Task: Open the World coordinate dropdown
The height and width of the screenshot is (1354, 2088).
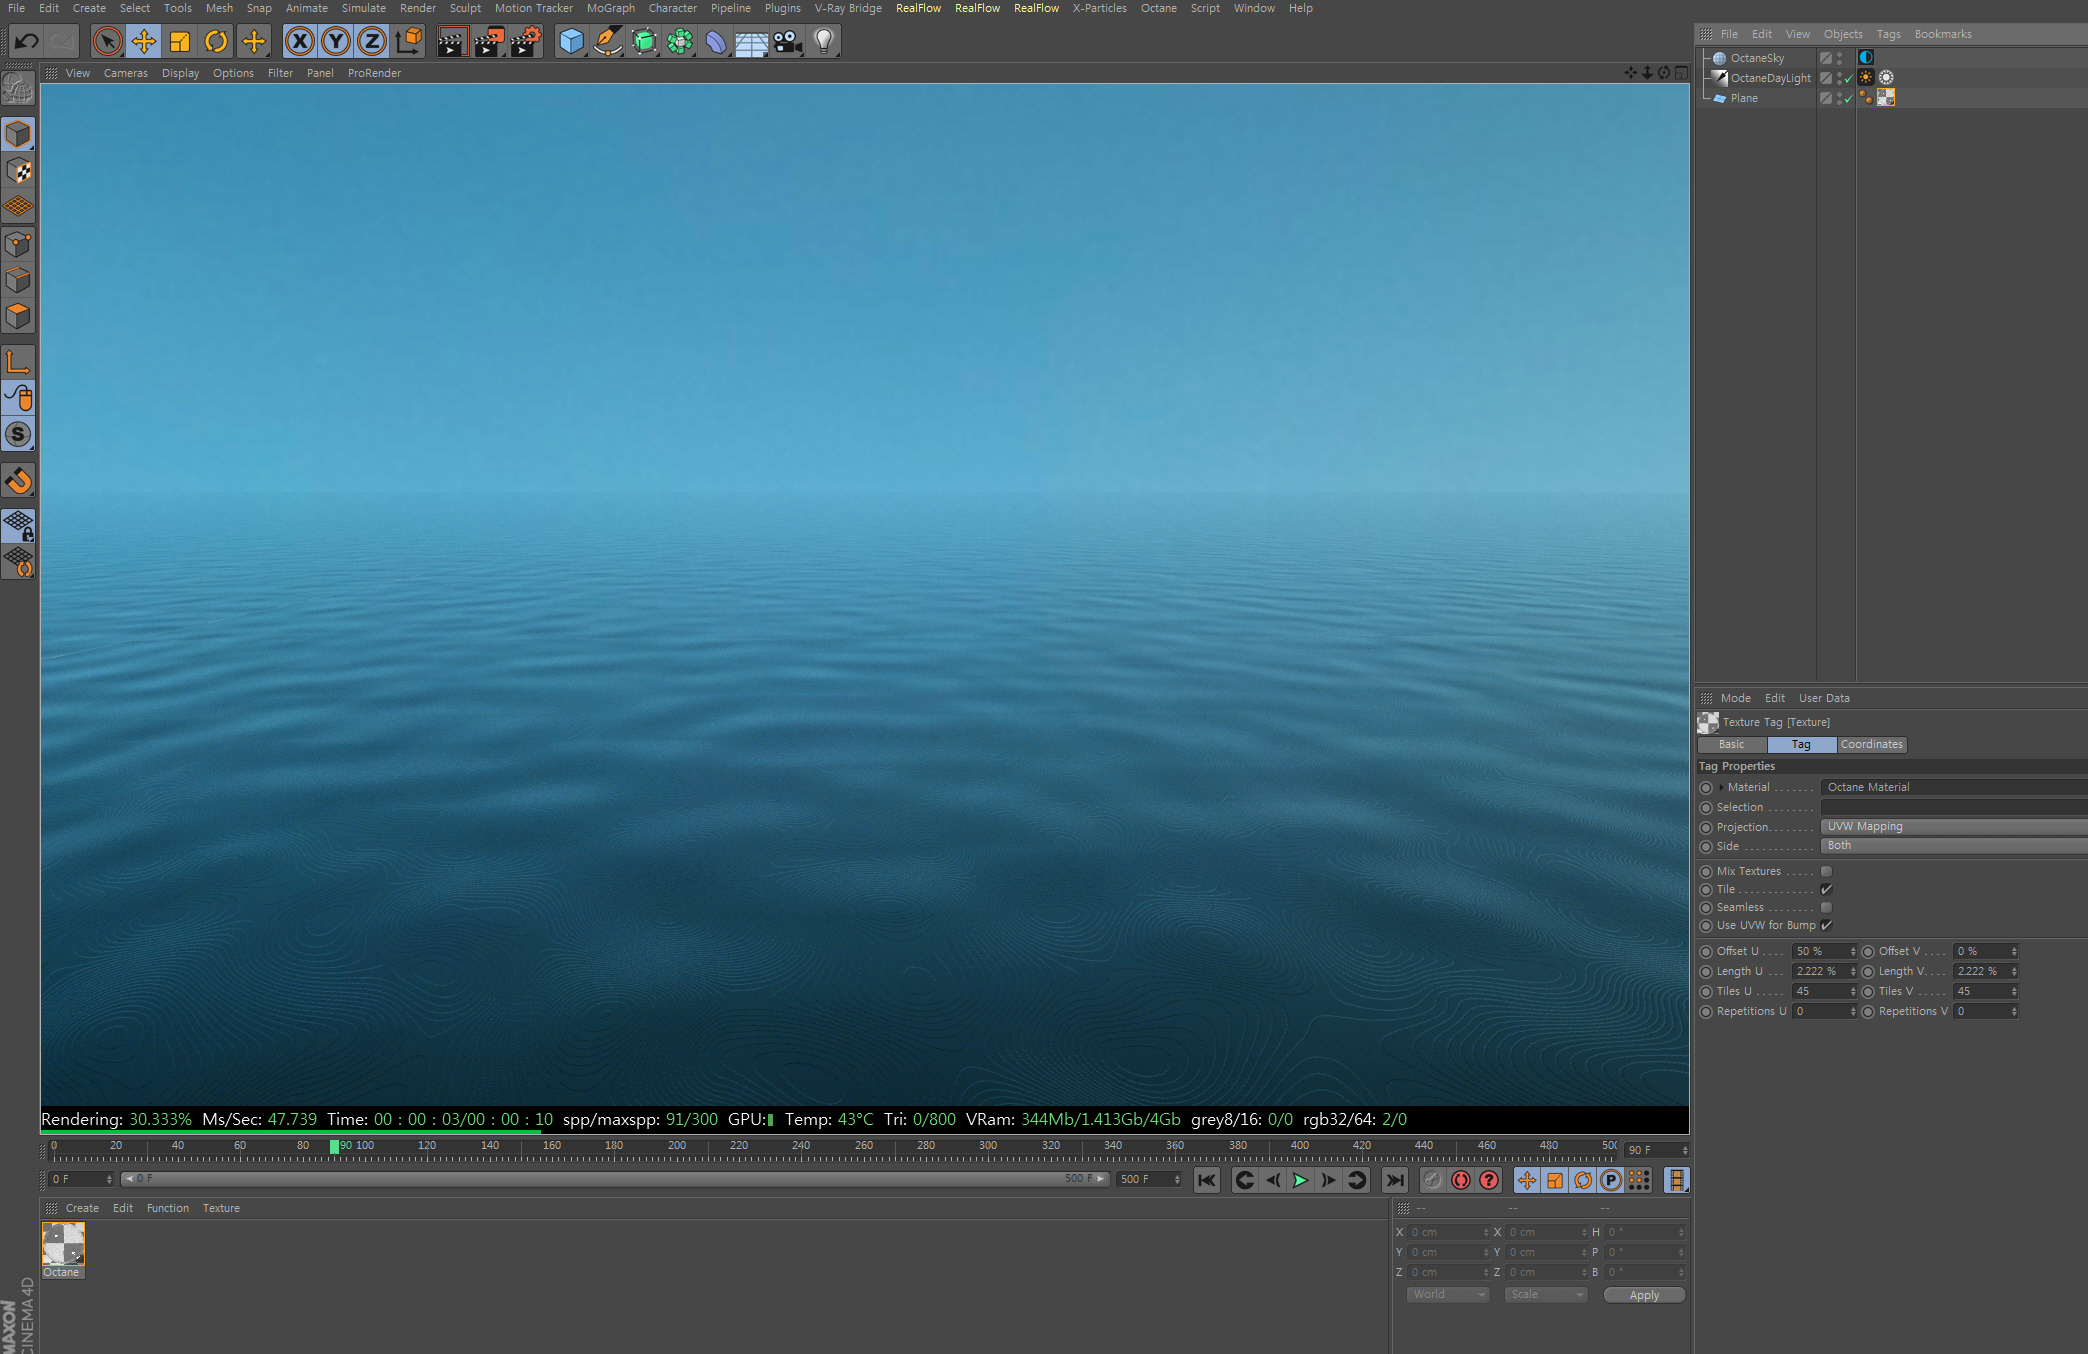Action: tap(1447, 1294)
